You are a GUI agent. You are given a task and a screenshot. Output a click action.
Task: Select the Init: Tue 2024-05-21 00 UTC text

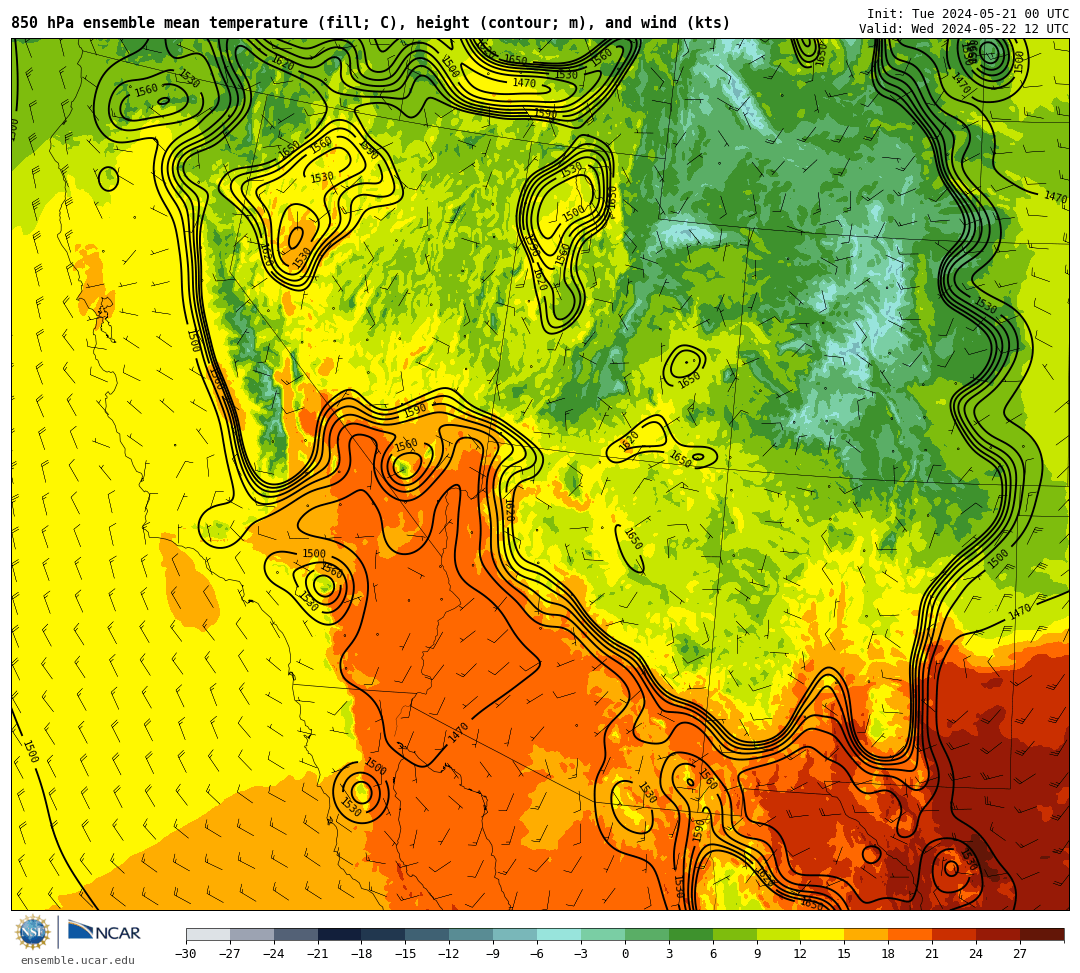click(x=968, y=14)
